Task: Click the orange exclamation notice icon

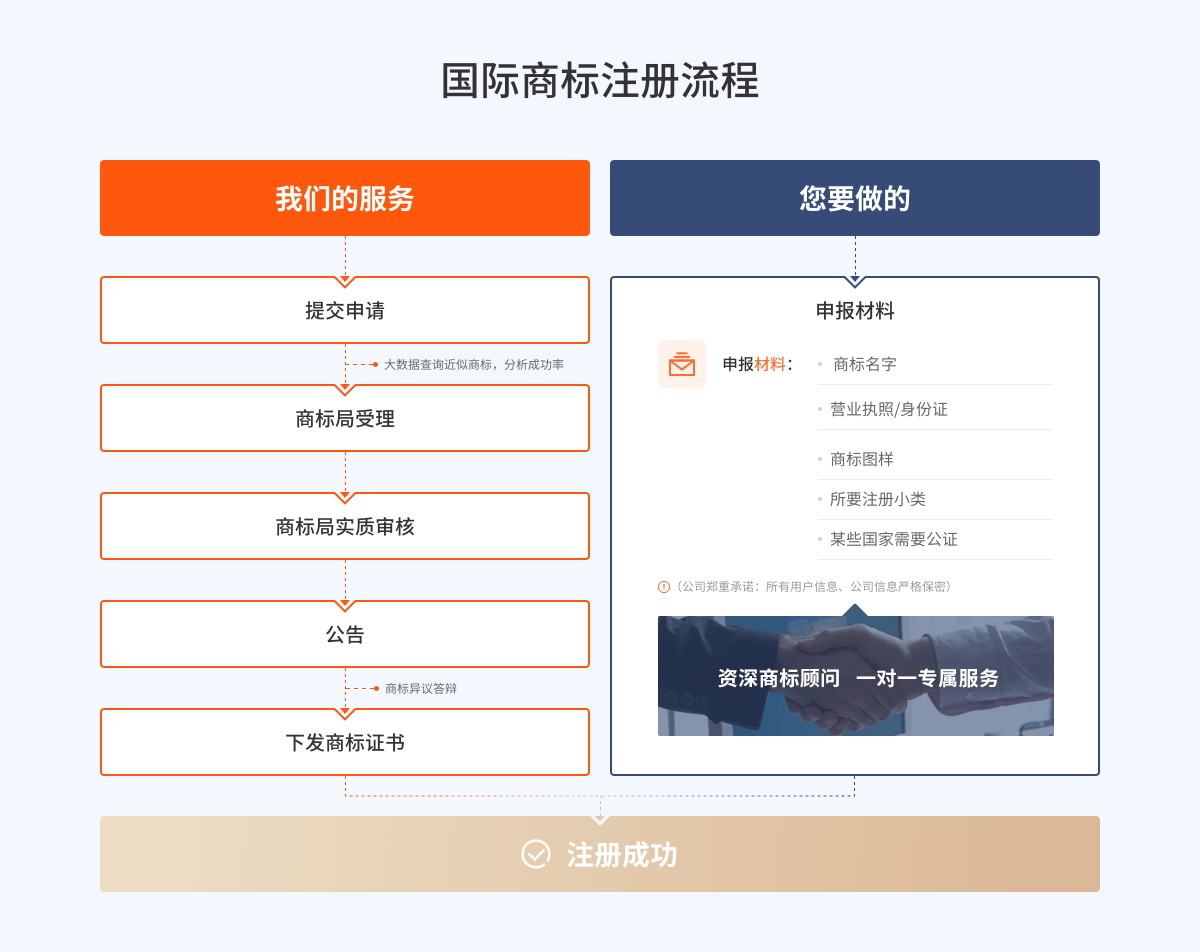Action: tap(663, 587)
